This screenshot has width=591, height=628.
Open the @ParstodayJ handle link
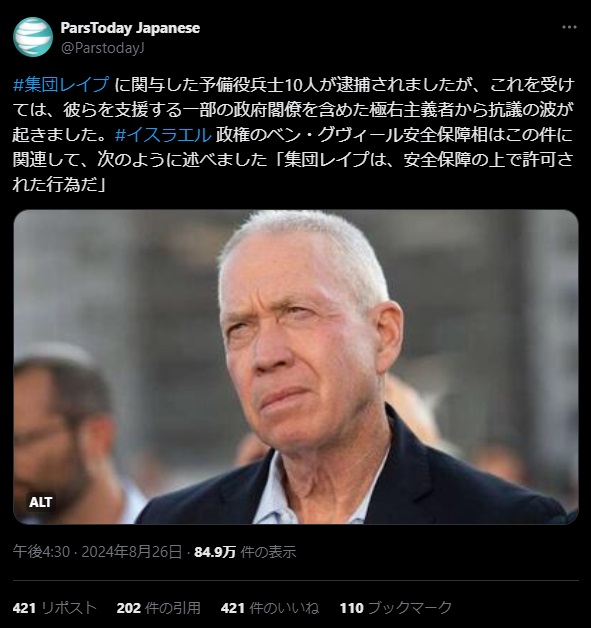[103, 48]
